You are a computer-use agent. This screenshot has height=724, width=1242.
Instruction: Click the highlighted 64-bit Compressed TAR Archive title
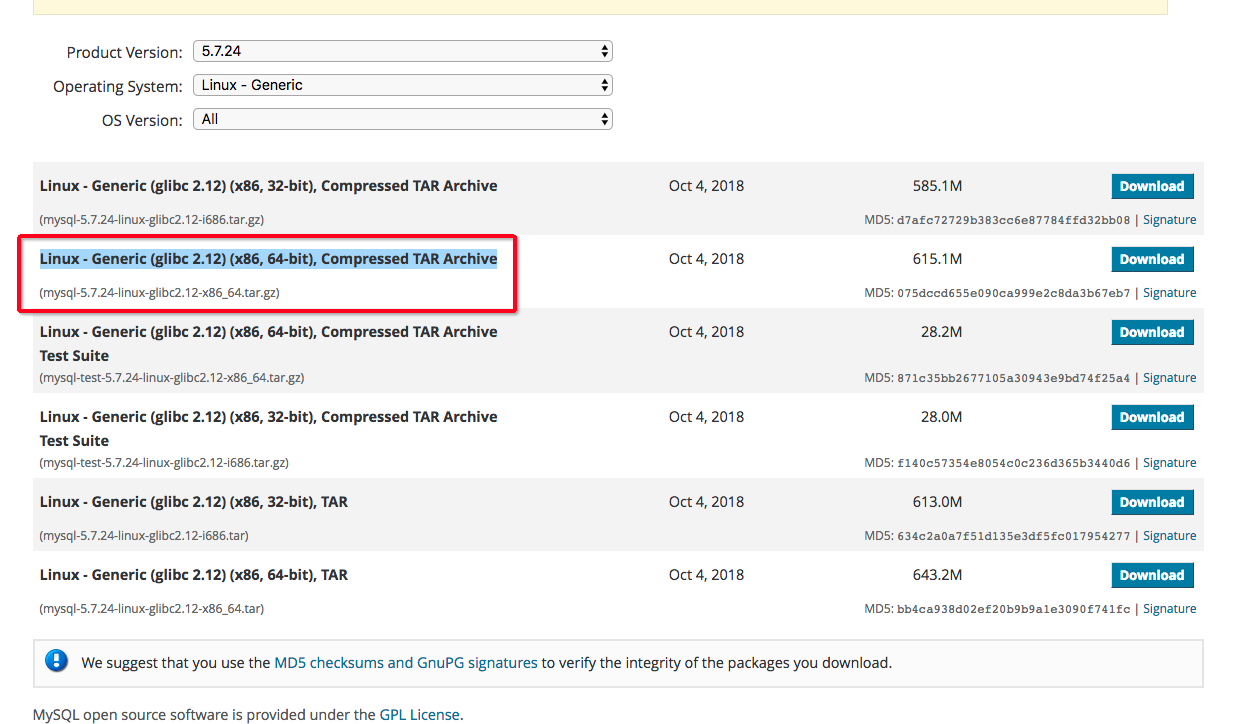click(x=268, y=259)
